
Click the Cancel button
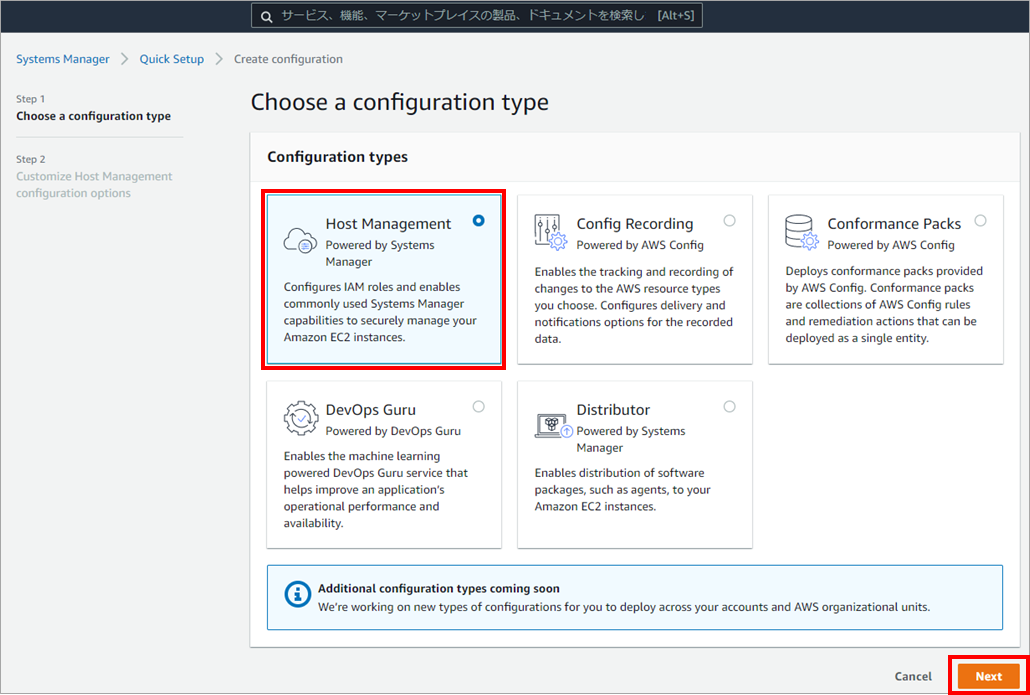tap(913, 676)
